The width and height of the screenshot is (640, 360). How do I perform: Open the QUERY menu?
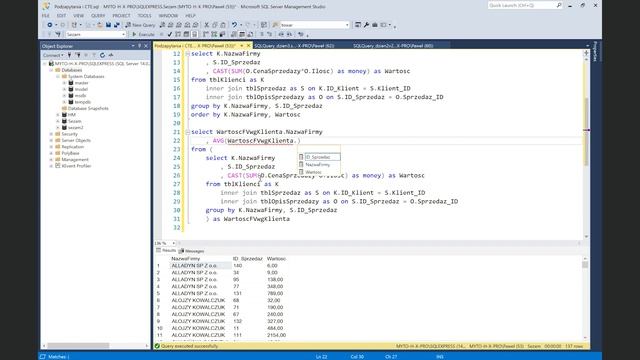click(98, 16)
